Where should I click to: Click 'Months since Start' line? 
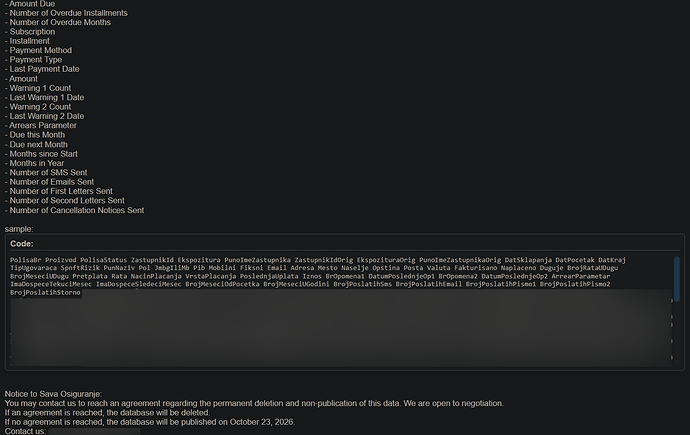point(41,154)
